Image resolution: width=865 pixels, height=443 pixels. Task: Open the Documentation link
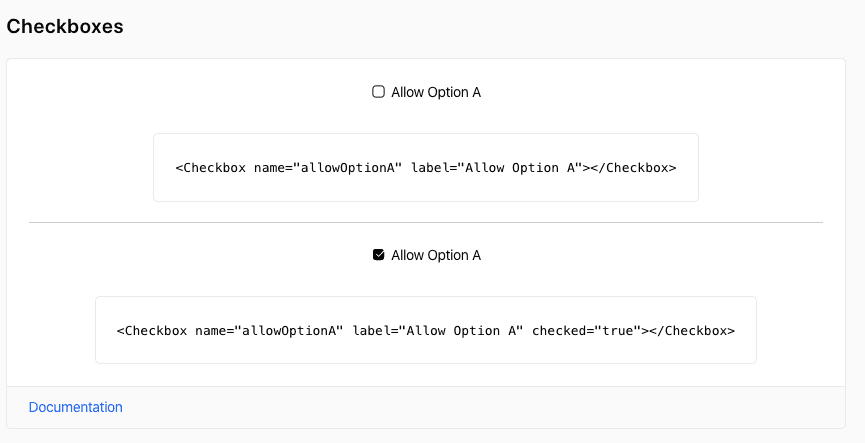(75, 407)
